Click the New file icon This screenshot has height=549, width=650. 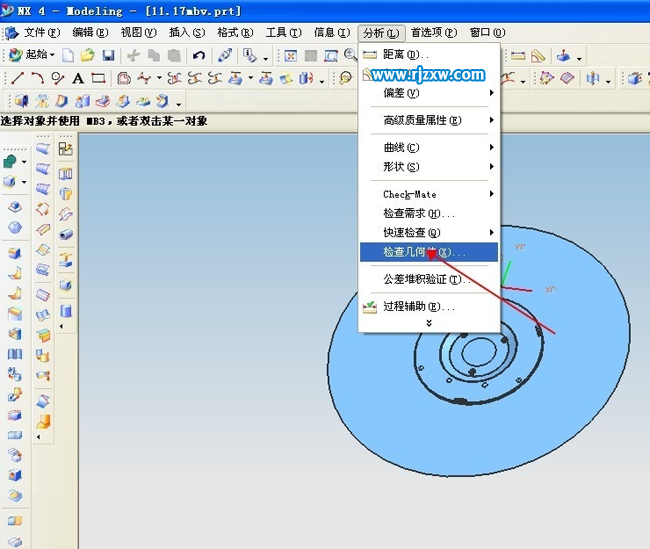click(x=68, y=56)
